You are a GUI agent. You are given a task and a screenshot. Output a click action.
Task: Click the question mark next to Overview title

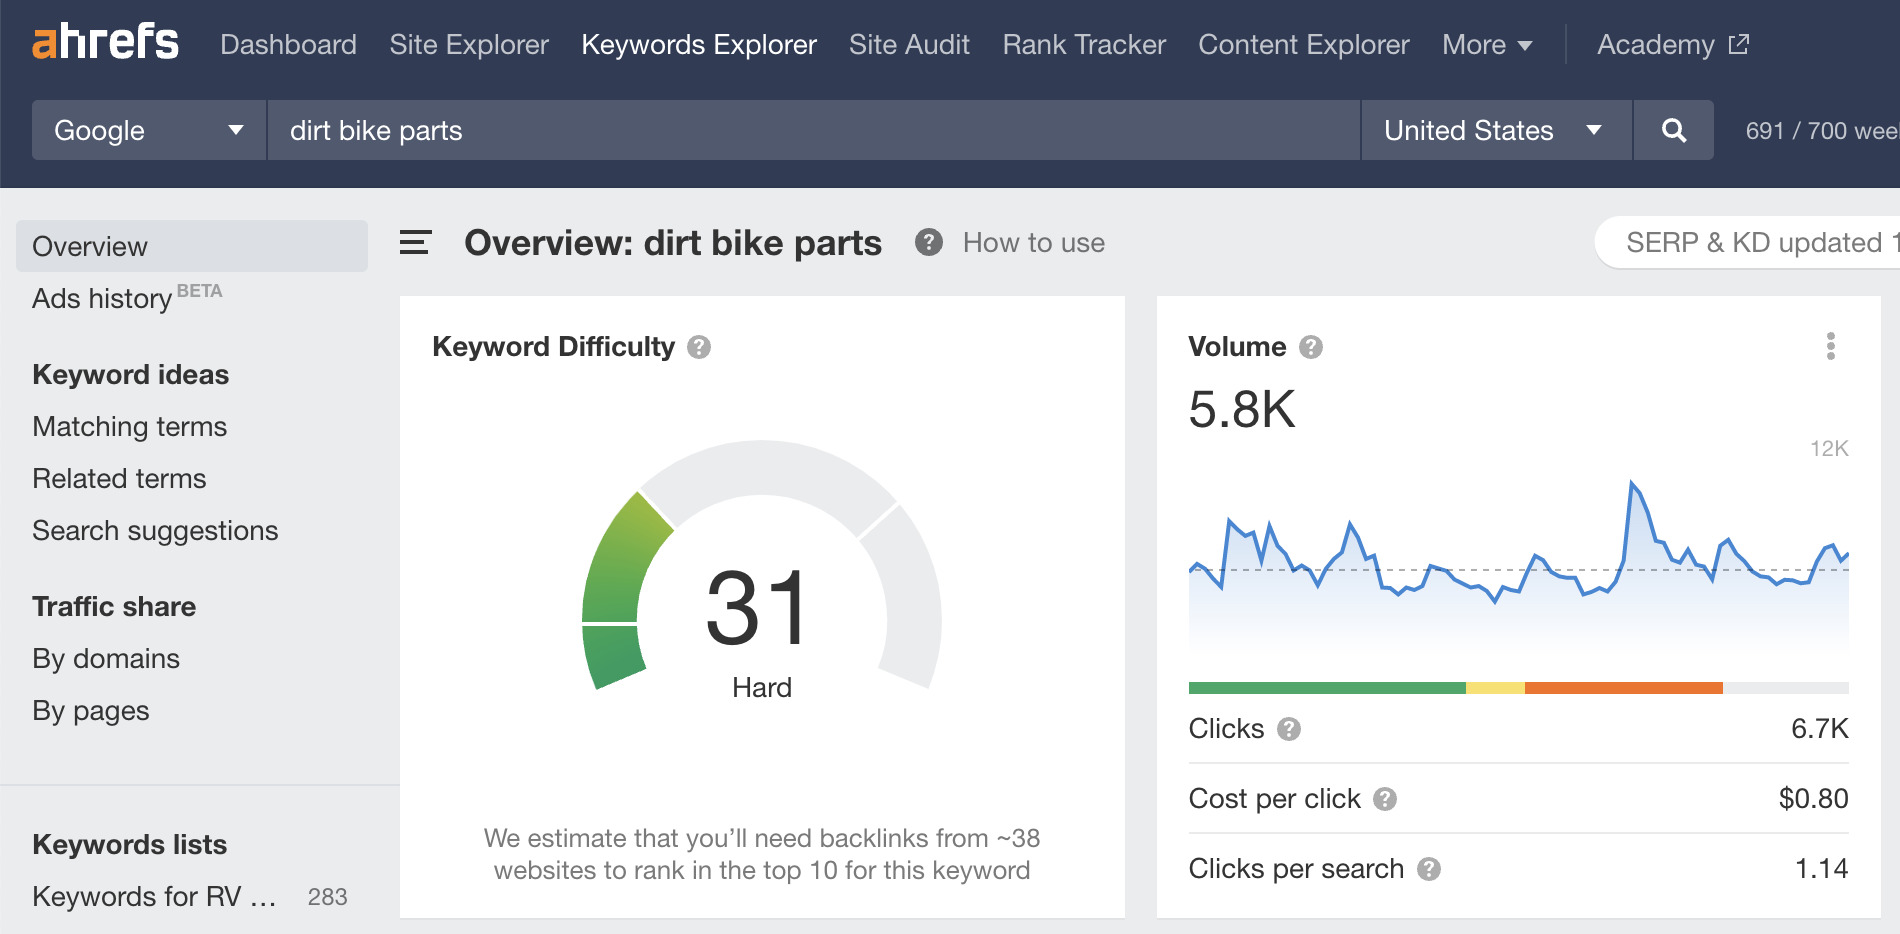(928, 242)
